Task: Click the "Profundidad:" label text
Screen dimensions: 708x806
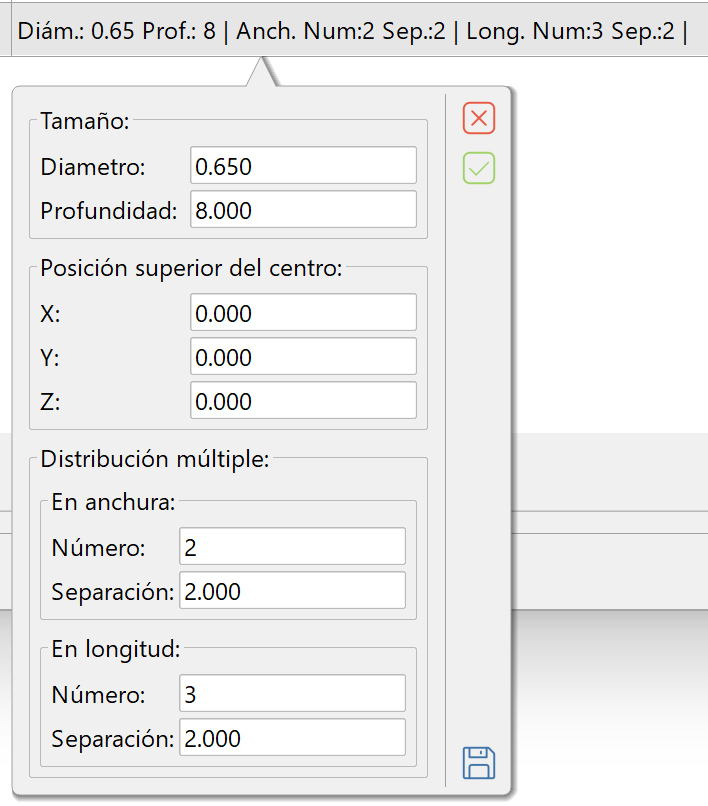Action: pyautogui.click(x=109, y=211)
